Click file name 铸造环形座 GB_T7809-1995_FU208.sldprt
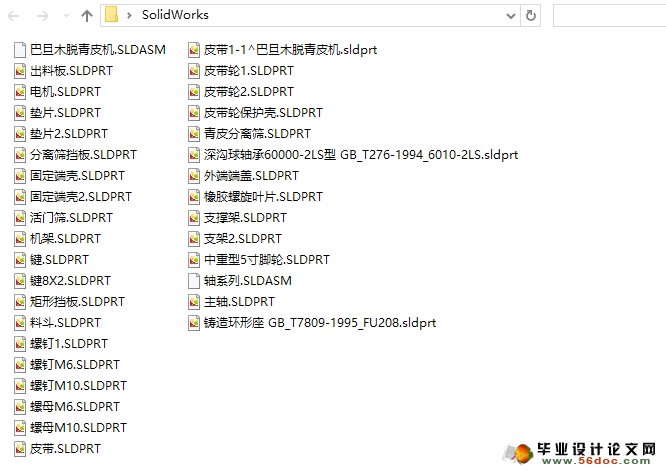 [320, 323]
